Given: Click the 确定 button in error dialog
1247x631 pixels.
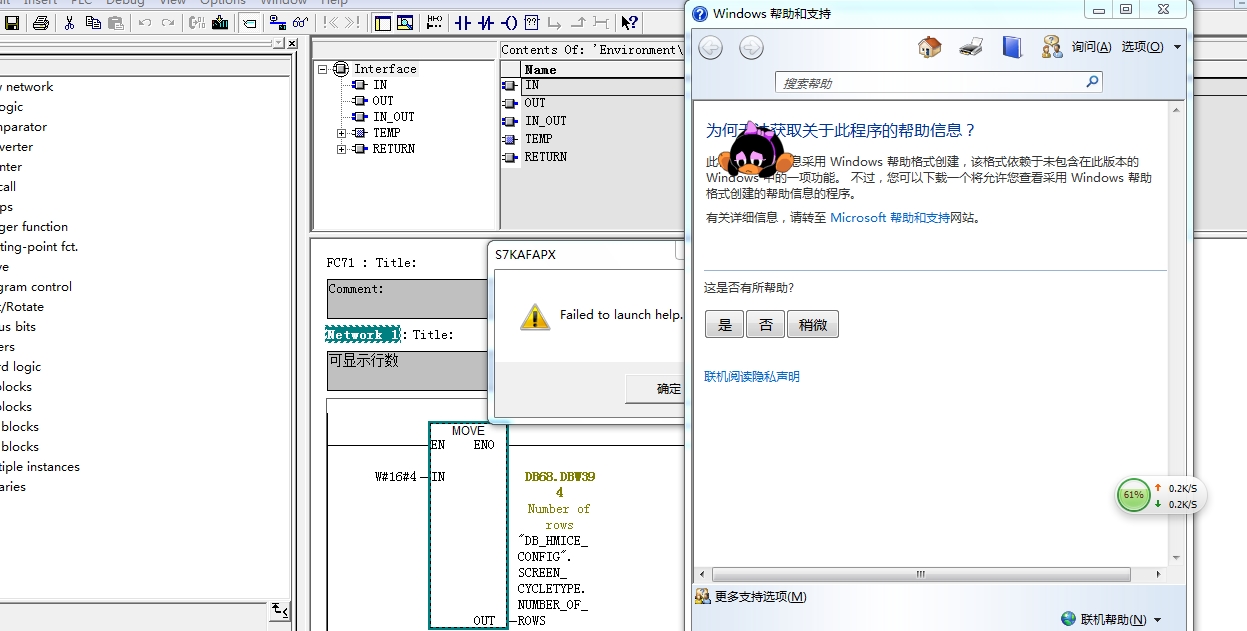Looking at the screenshot, I should coord(667,389).
